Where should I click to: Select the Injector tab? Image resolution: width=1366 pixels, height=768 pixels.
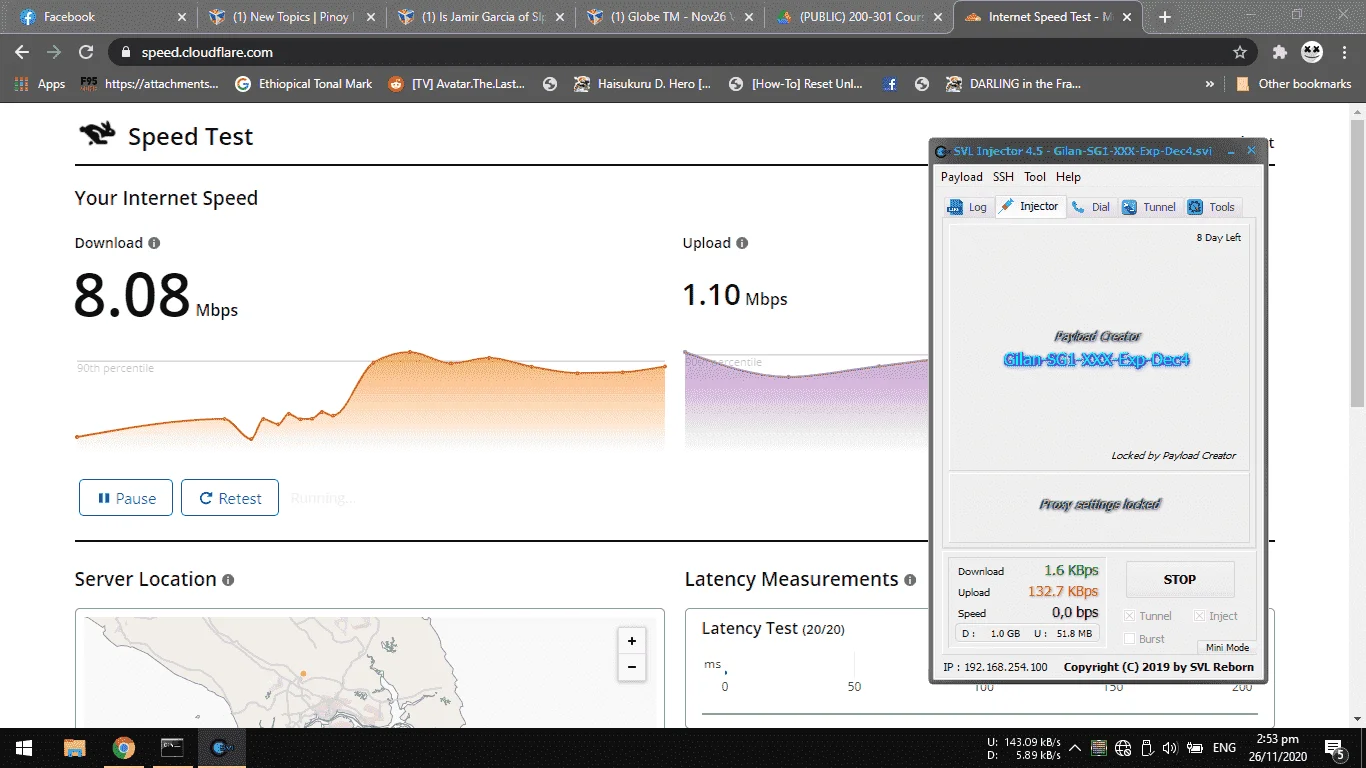[1029, 206]
